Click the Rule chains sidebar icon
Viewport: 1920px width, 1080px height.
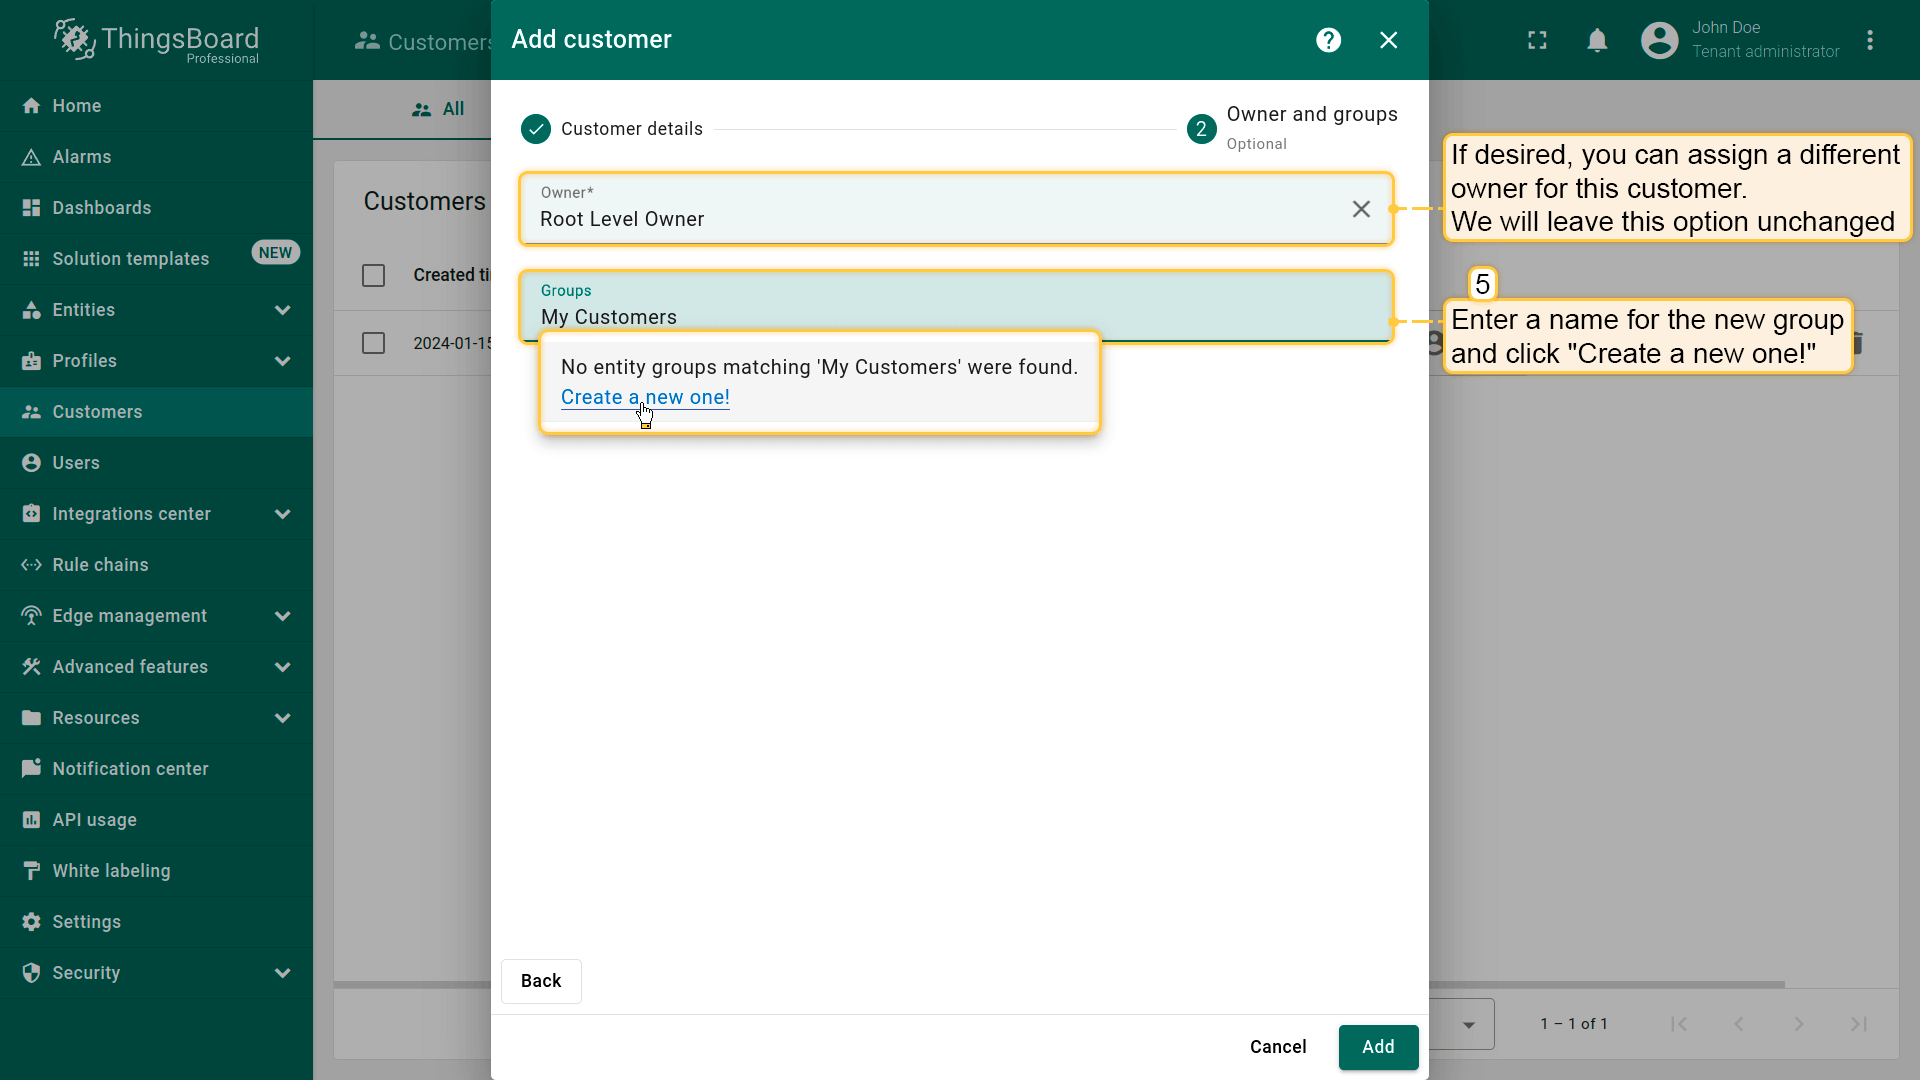click(31, 565)
